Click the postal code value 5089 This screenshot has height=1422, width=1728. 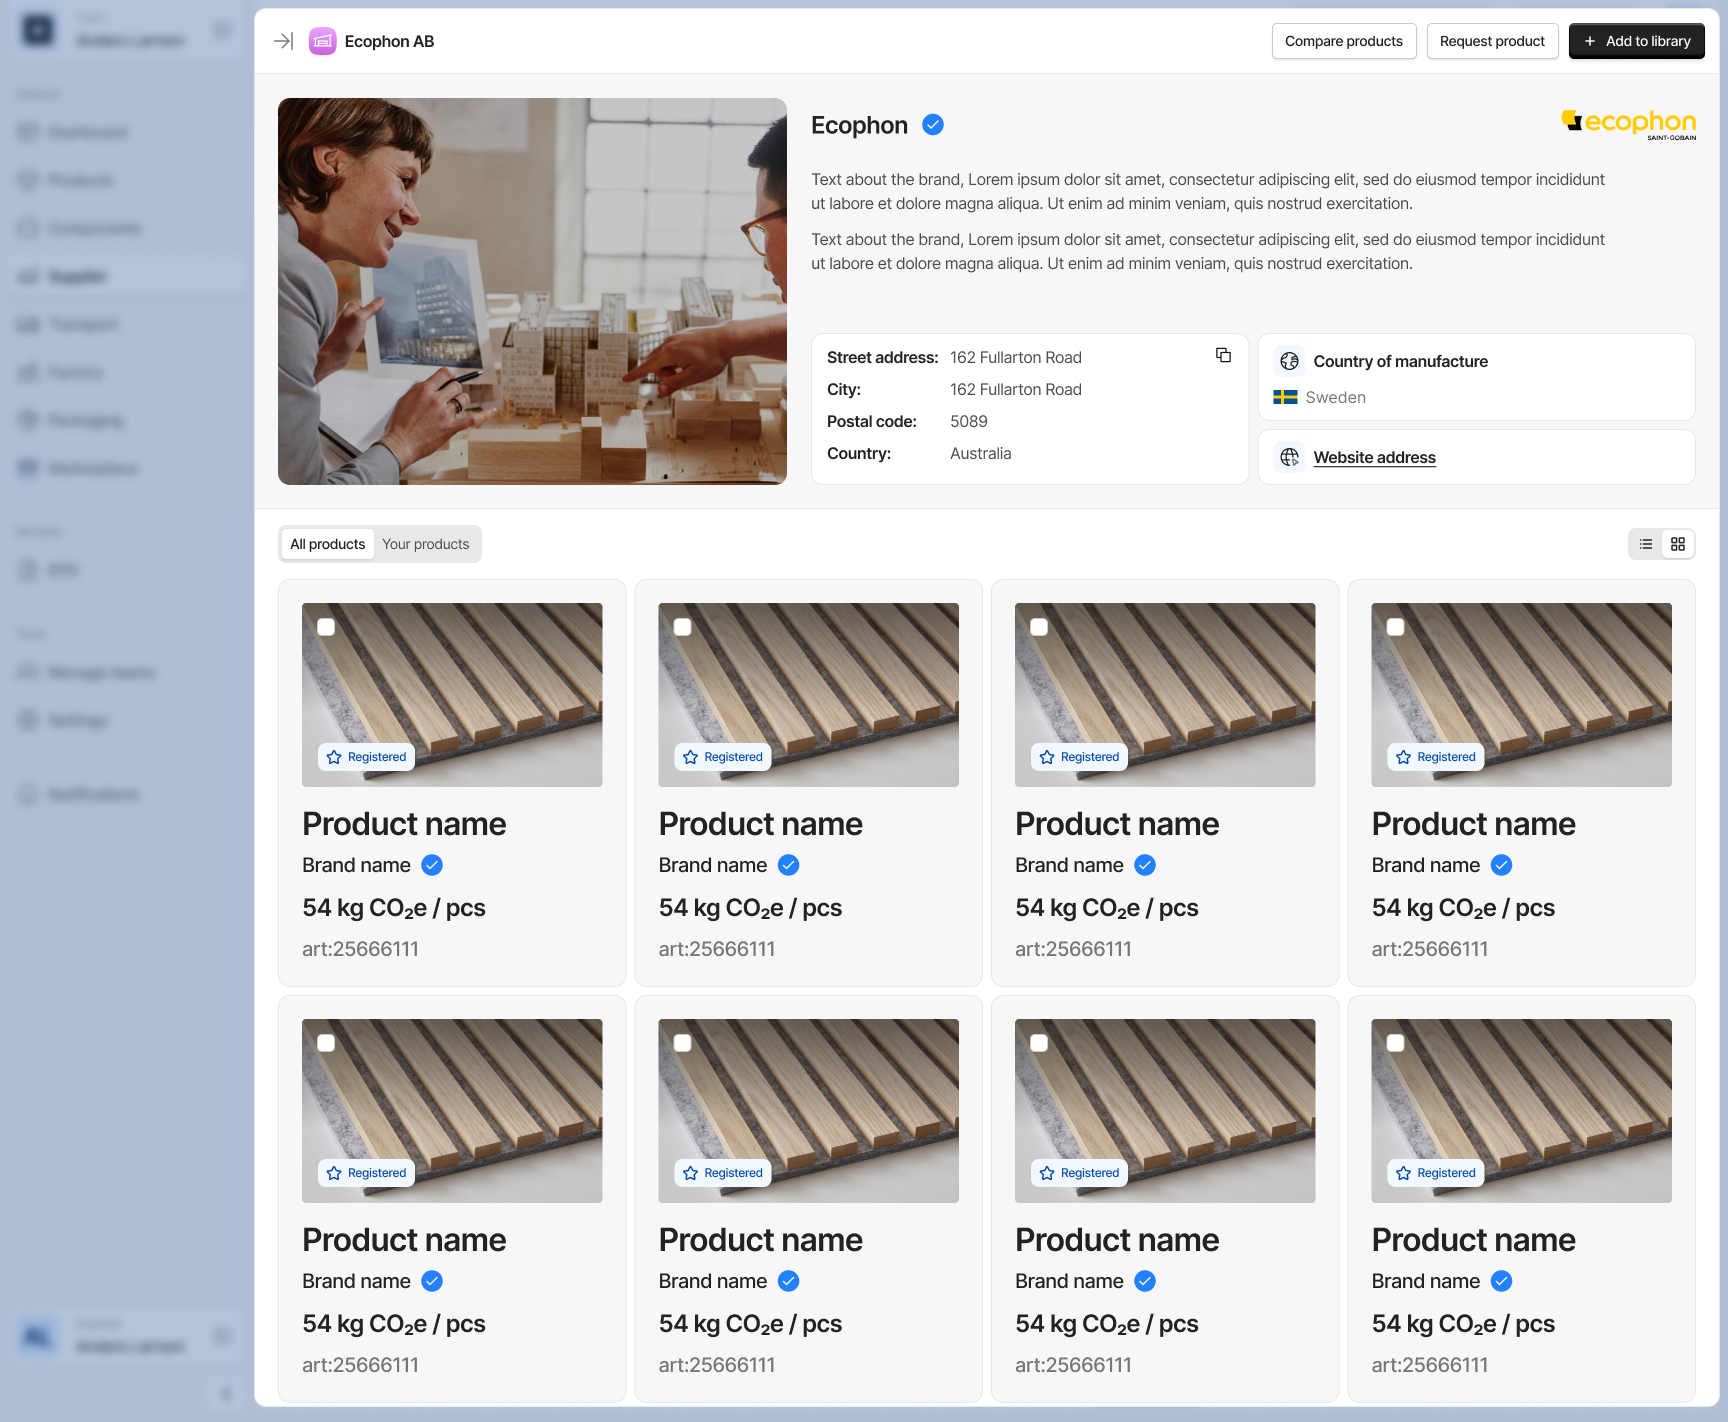[x=969, y=421]
